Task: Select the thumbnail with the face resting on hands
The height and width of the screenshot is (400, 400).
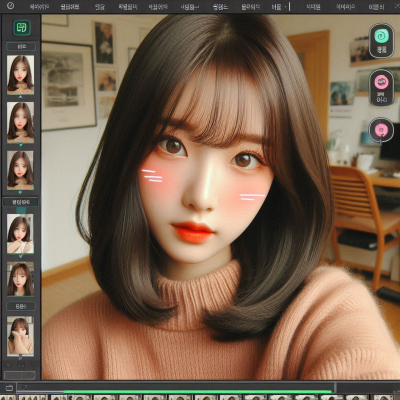Action: [20, 335]
